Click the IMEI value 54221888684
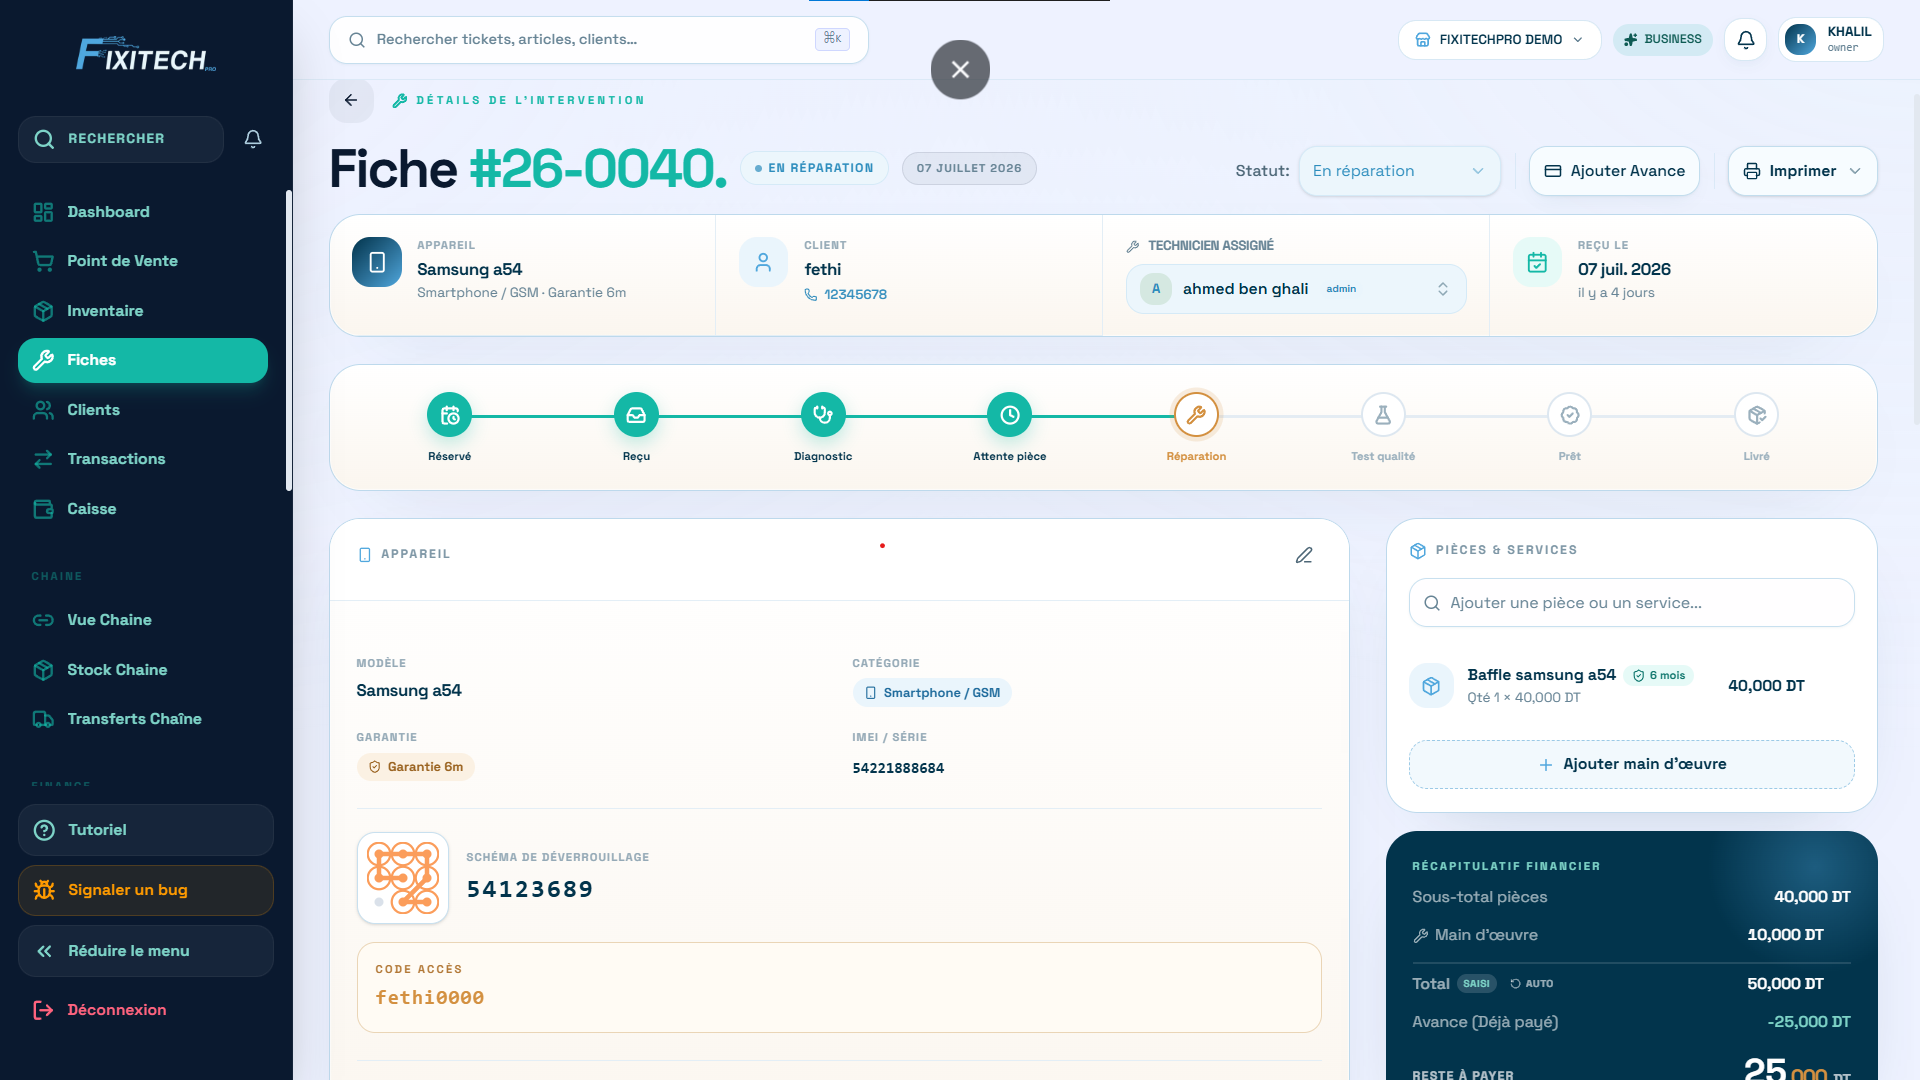Viewport: 1920px width, 1080px height. coord(898,768)
